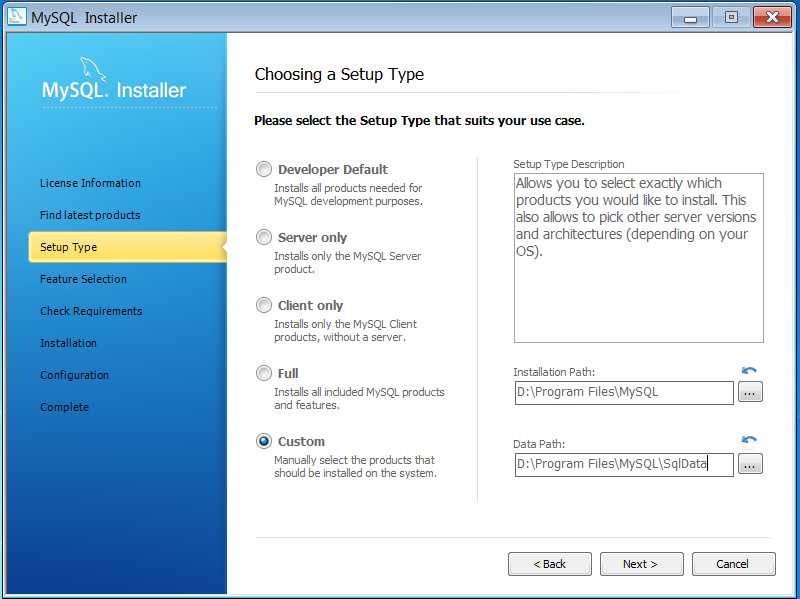800x599 pixels.
Task: Select the Setup Type step in sidebar
Action: point(128,247)
